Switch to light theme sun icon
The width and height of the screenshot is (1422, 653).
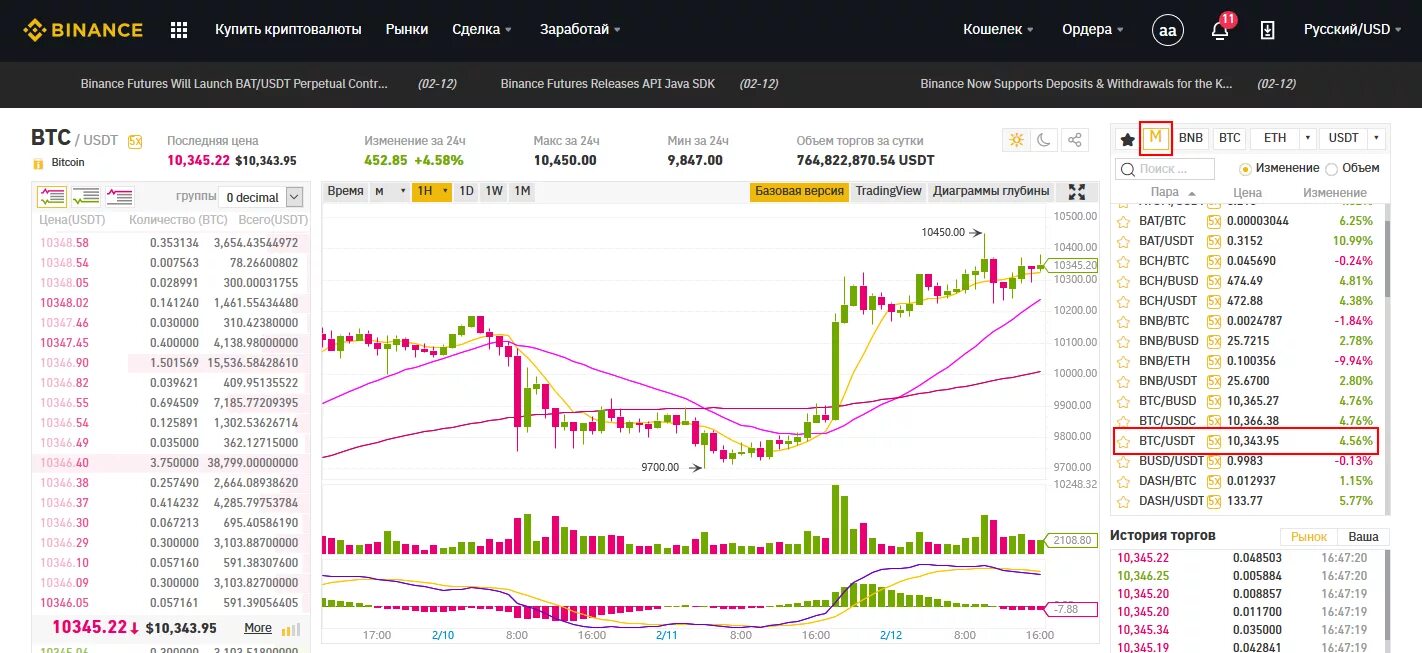pos(1016,140)
